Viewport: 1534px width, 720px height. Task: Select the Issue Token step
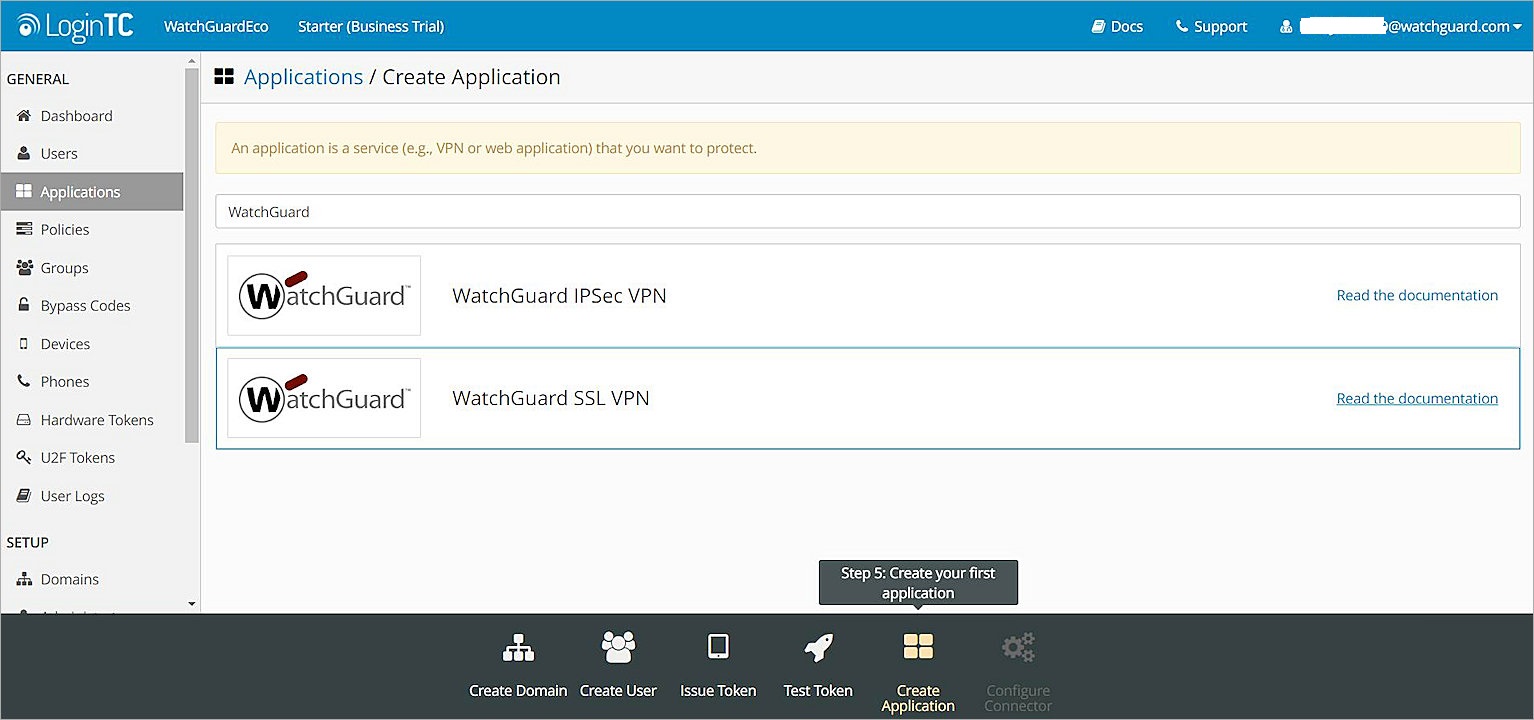point(718,665)
